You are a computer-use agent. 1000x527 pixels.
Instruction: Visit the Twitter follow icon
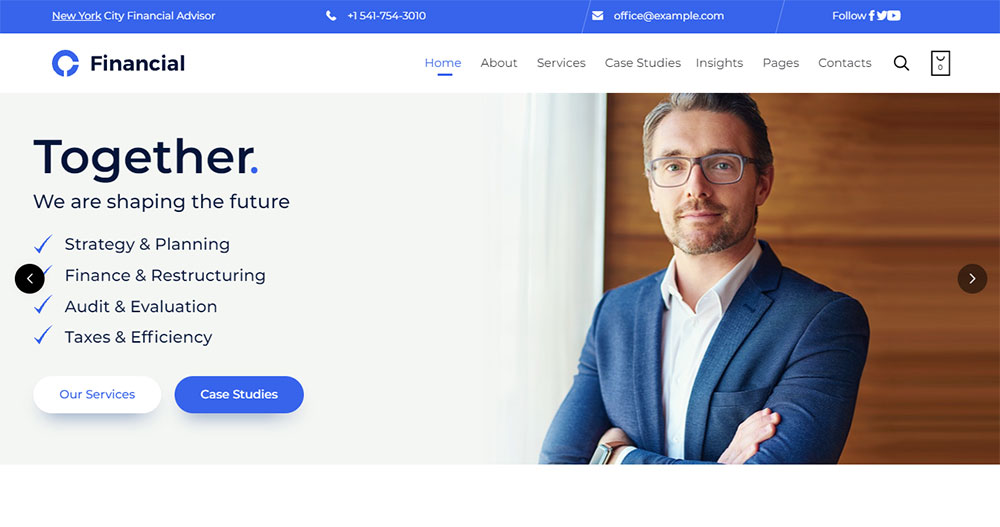click(881, 16)
